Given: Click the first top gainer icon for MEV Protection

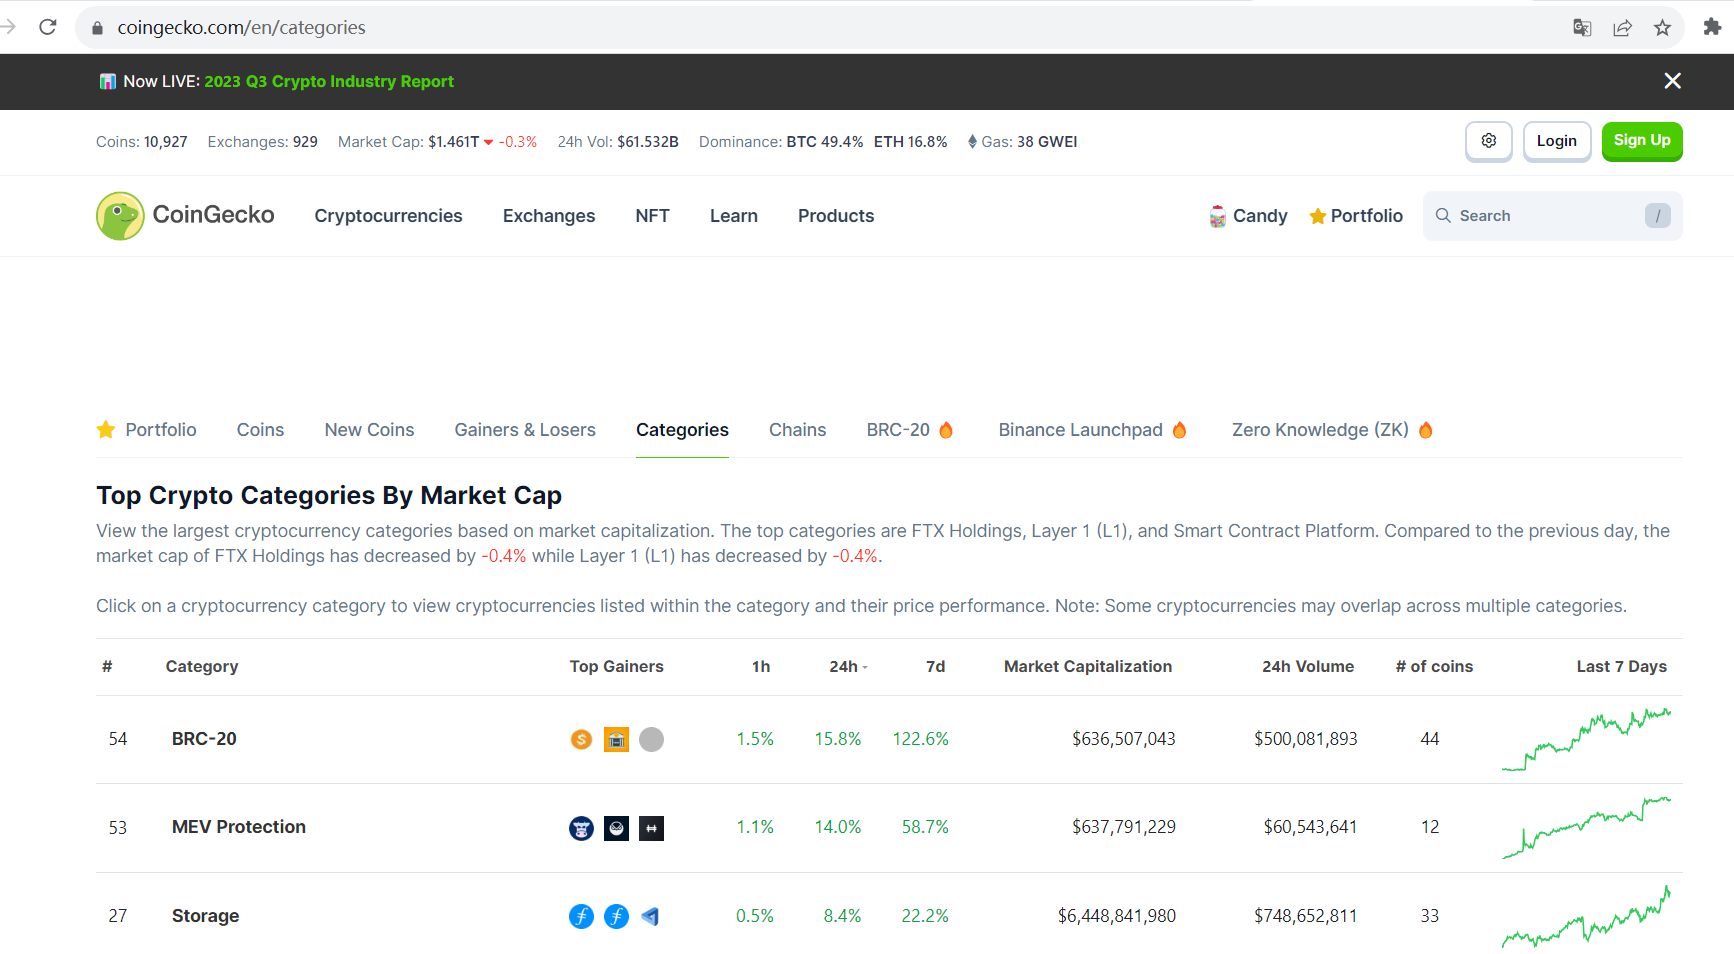Looking at the screenshot, I should click(581, 828).
